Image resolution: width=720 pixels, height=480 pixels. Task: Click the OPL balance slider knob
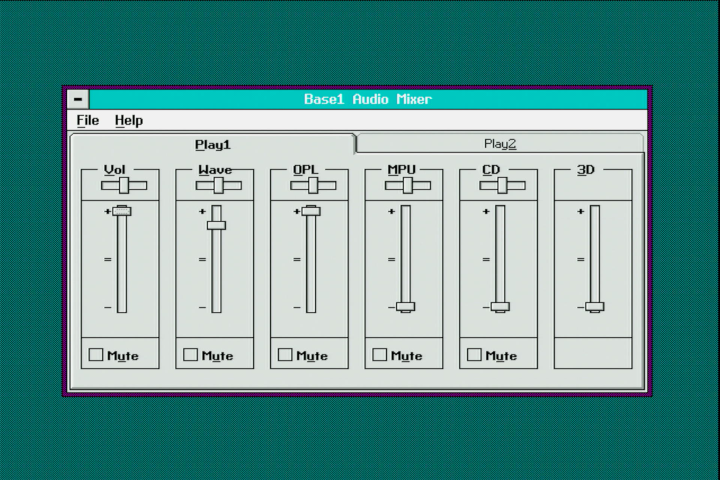pos(313,185)
